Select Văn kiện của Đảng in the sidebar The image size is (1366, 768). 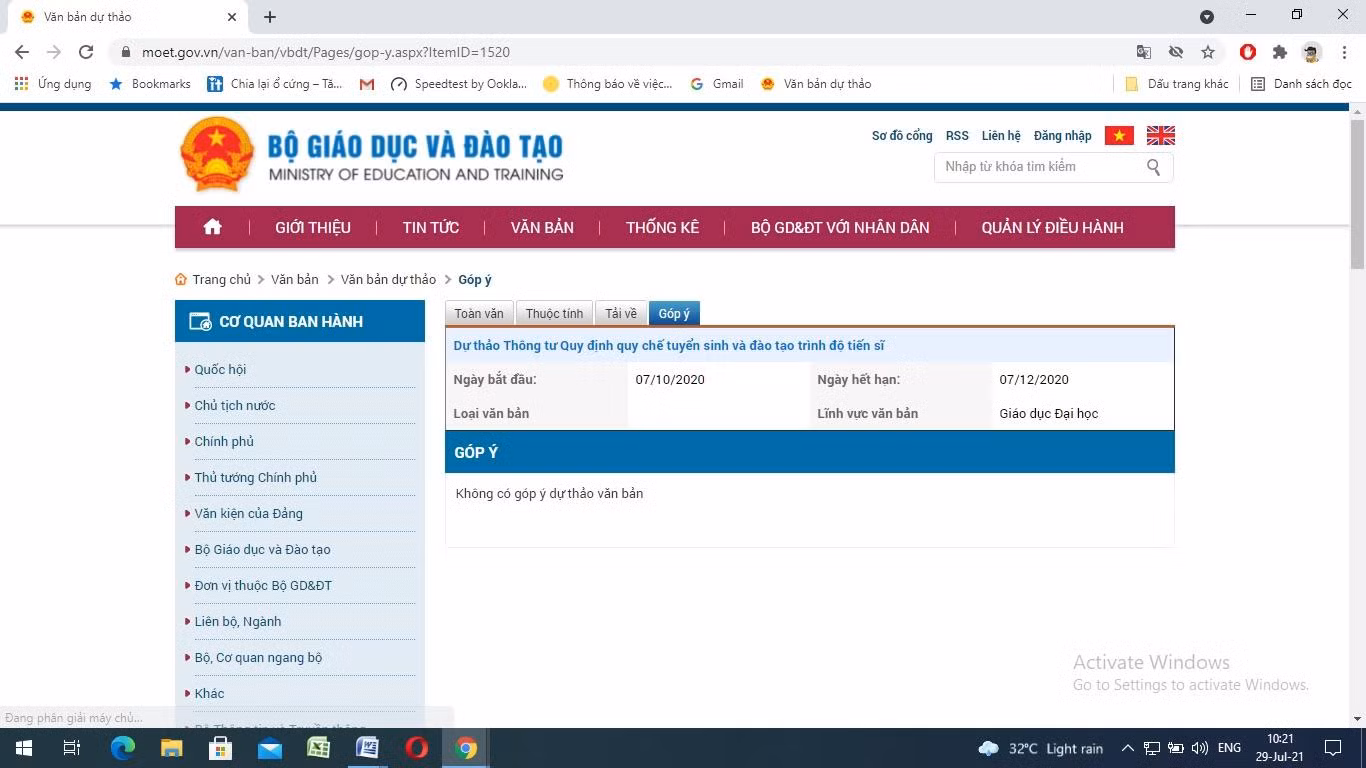tap(249, 514)
